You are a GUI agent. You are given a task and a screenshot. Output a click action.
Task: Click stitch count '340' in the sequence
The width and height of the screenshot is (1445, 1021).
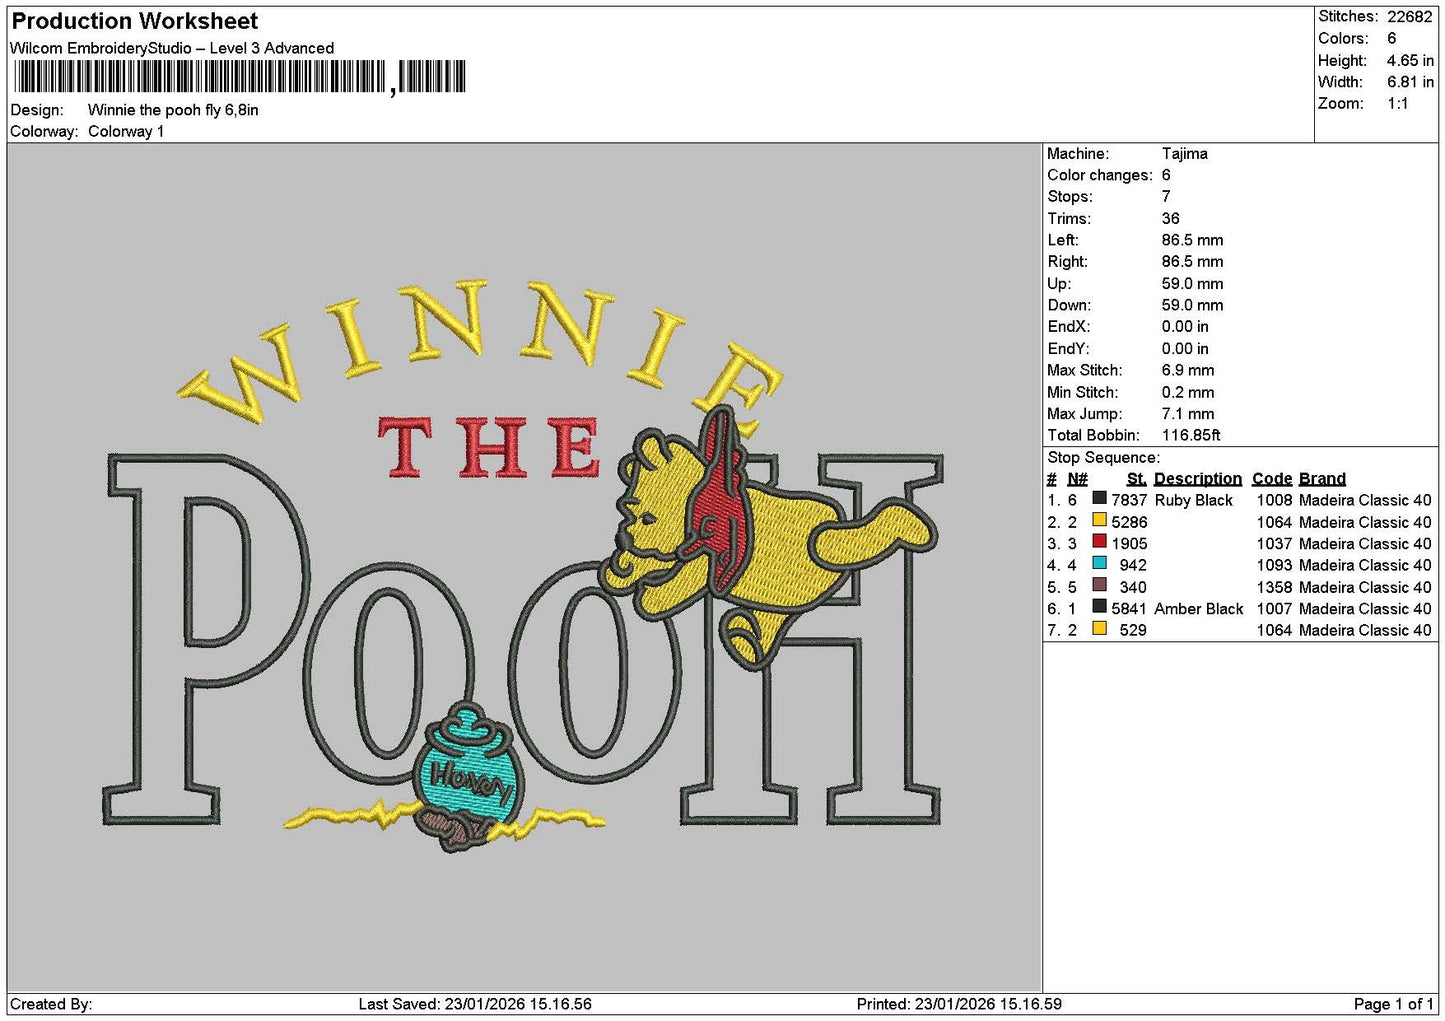[x=1133, y=587]
